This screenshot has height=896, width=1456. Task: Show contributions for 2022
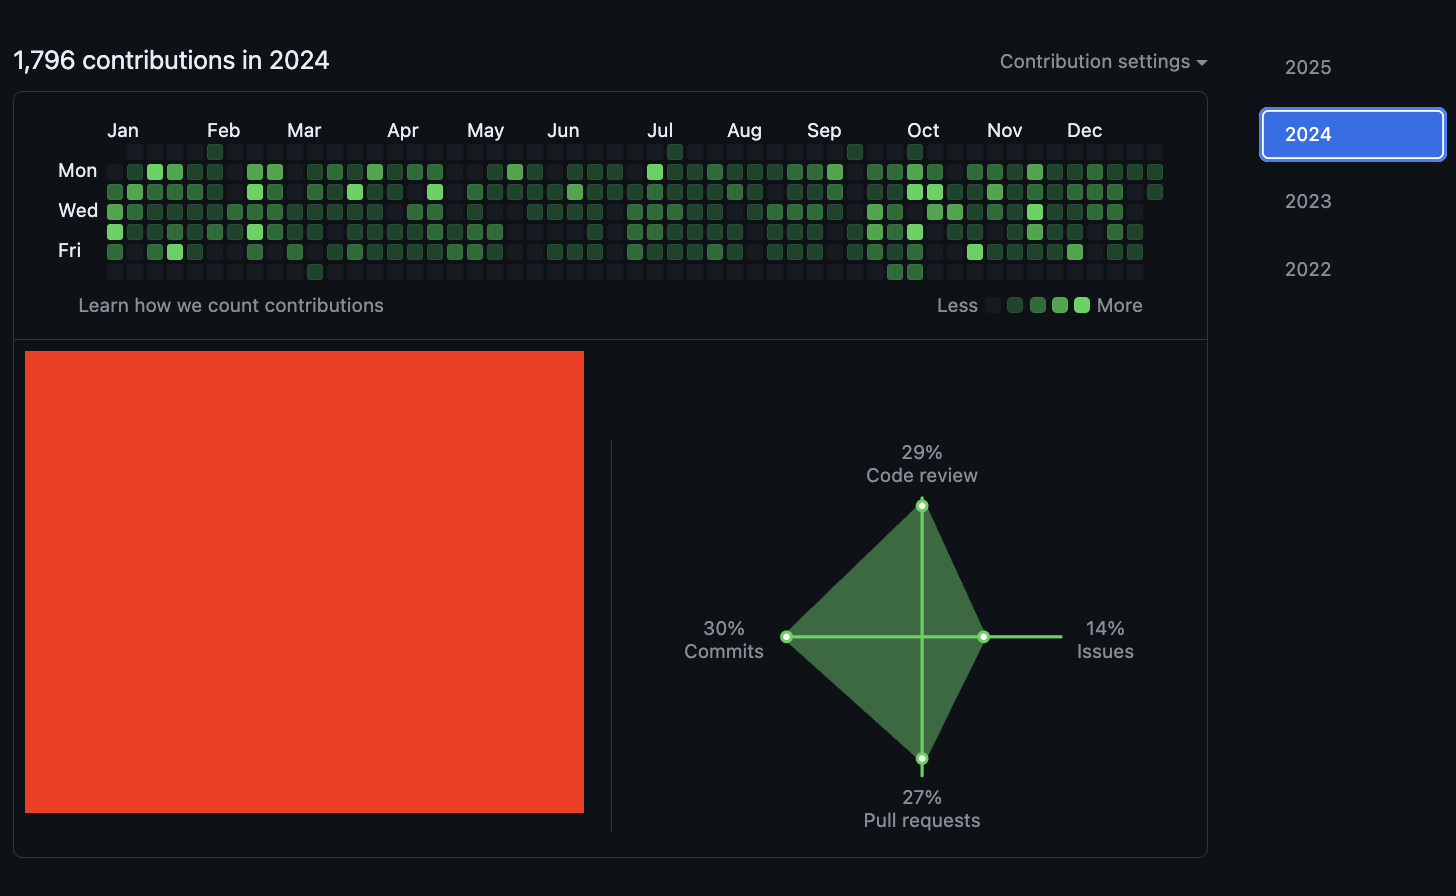1308,269
